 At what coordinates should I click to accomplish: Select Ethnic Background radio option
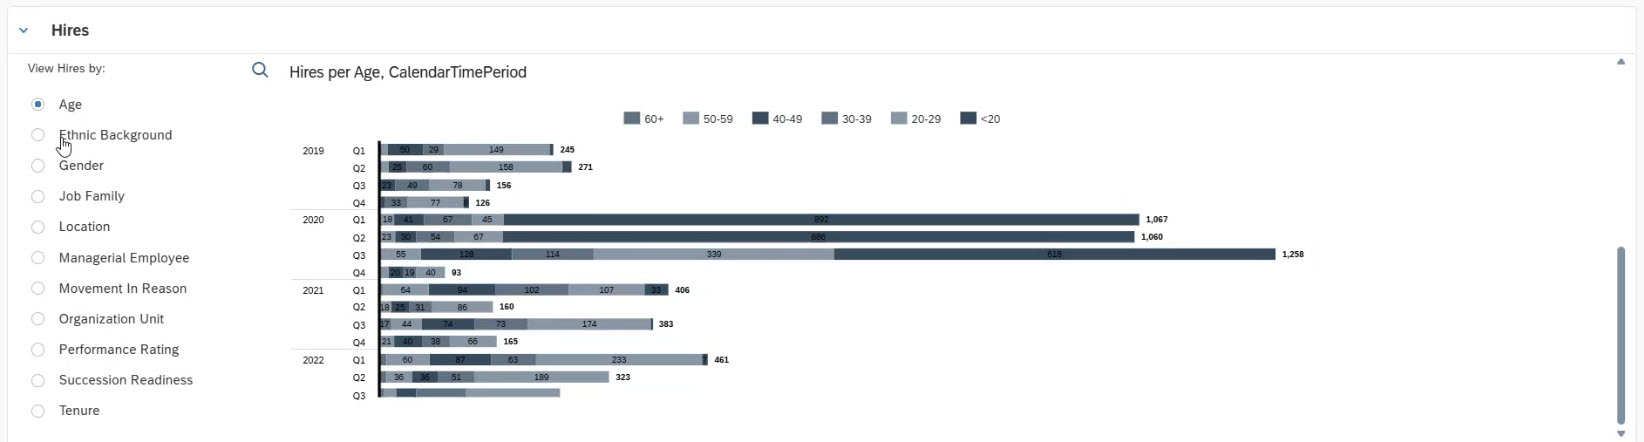[38, 135]
